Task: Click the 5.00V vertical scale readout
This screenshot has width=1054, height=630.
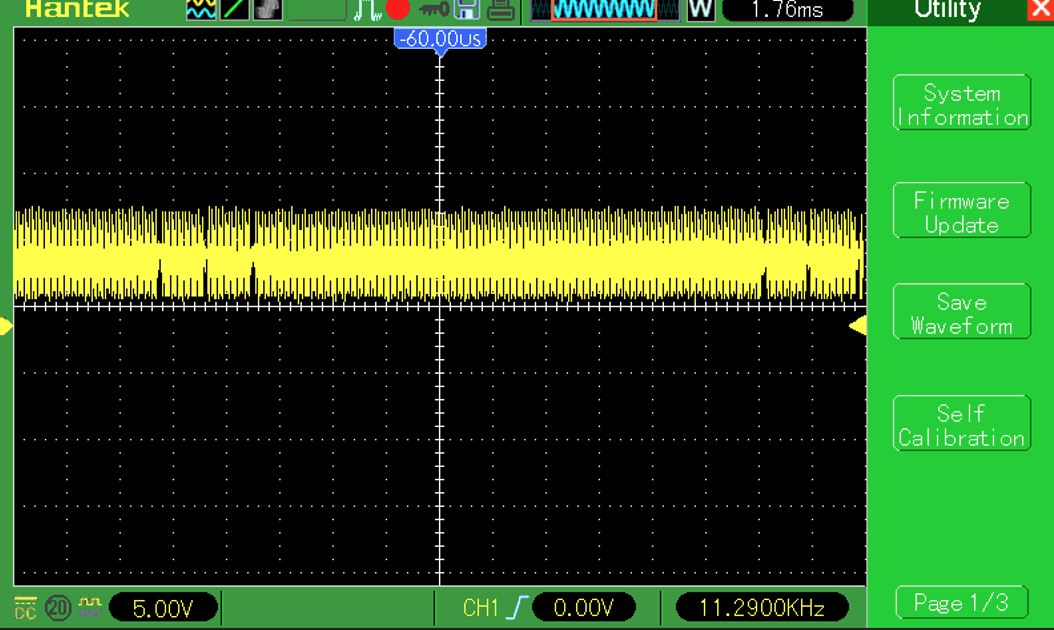Action: [162, 607]
